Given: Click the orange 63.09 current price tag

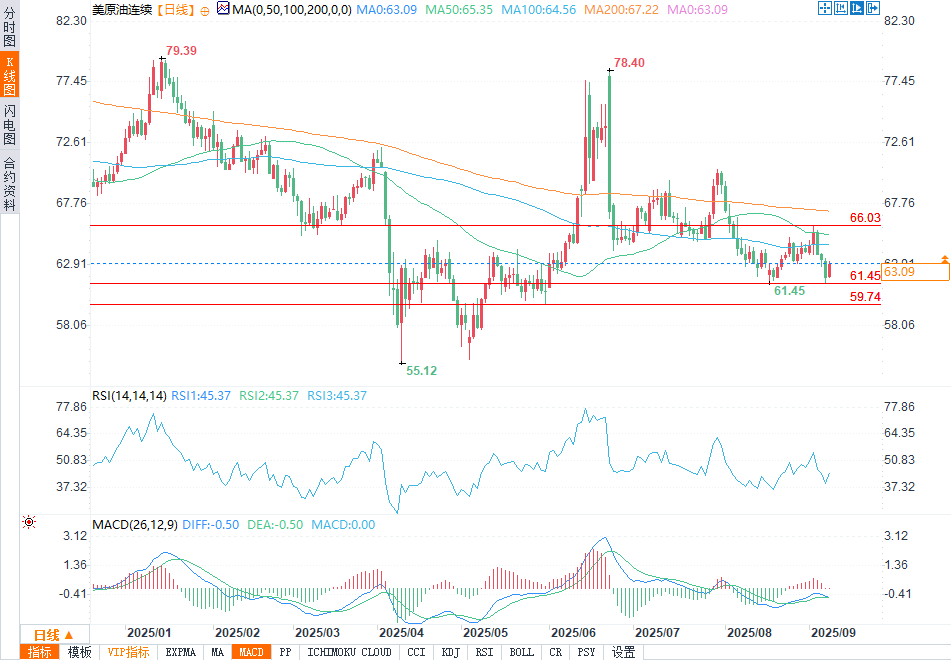Looking at the screenshot, I should pos(915,272).
